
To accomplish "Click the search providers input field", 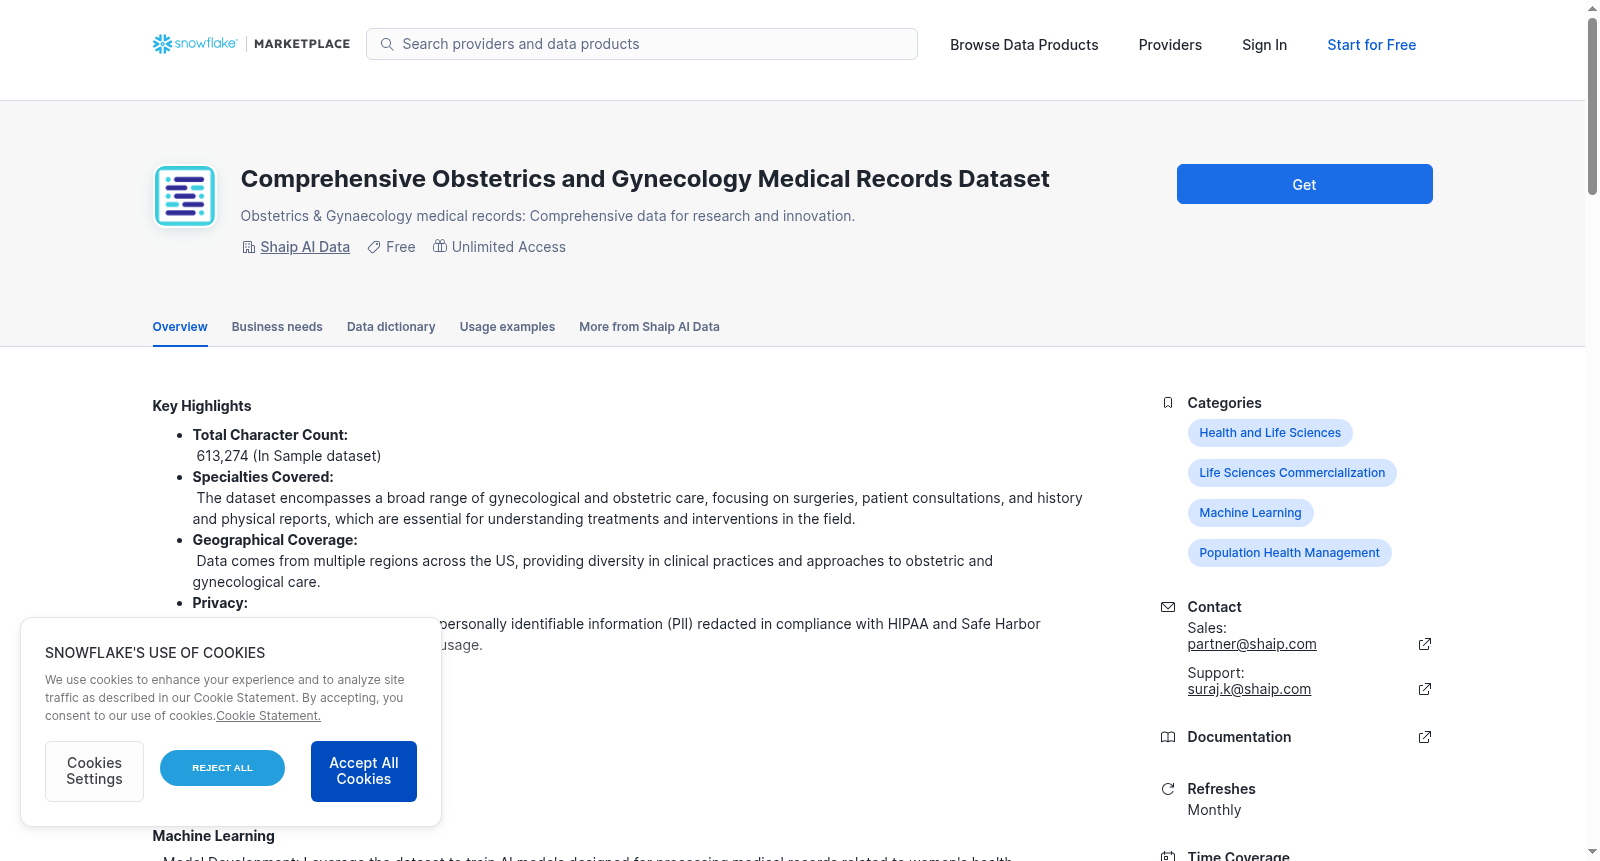I will point(642,44).
